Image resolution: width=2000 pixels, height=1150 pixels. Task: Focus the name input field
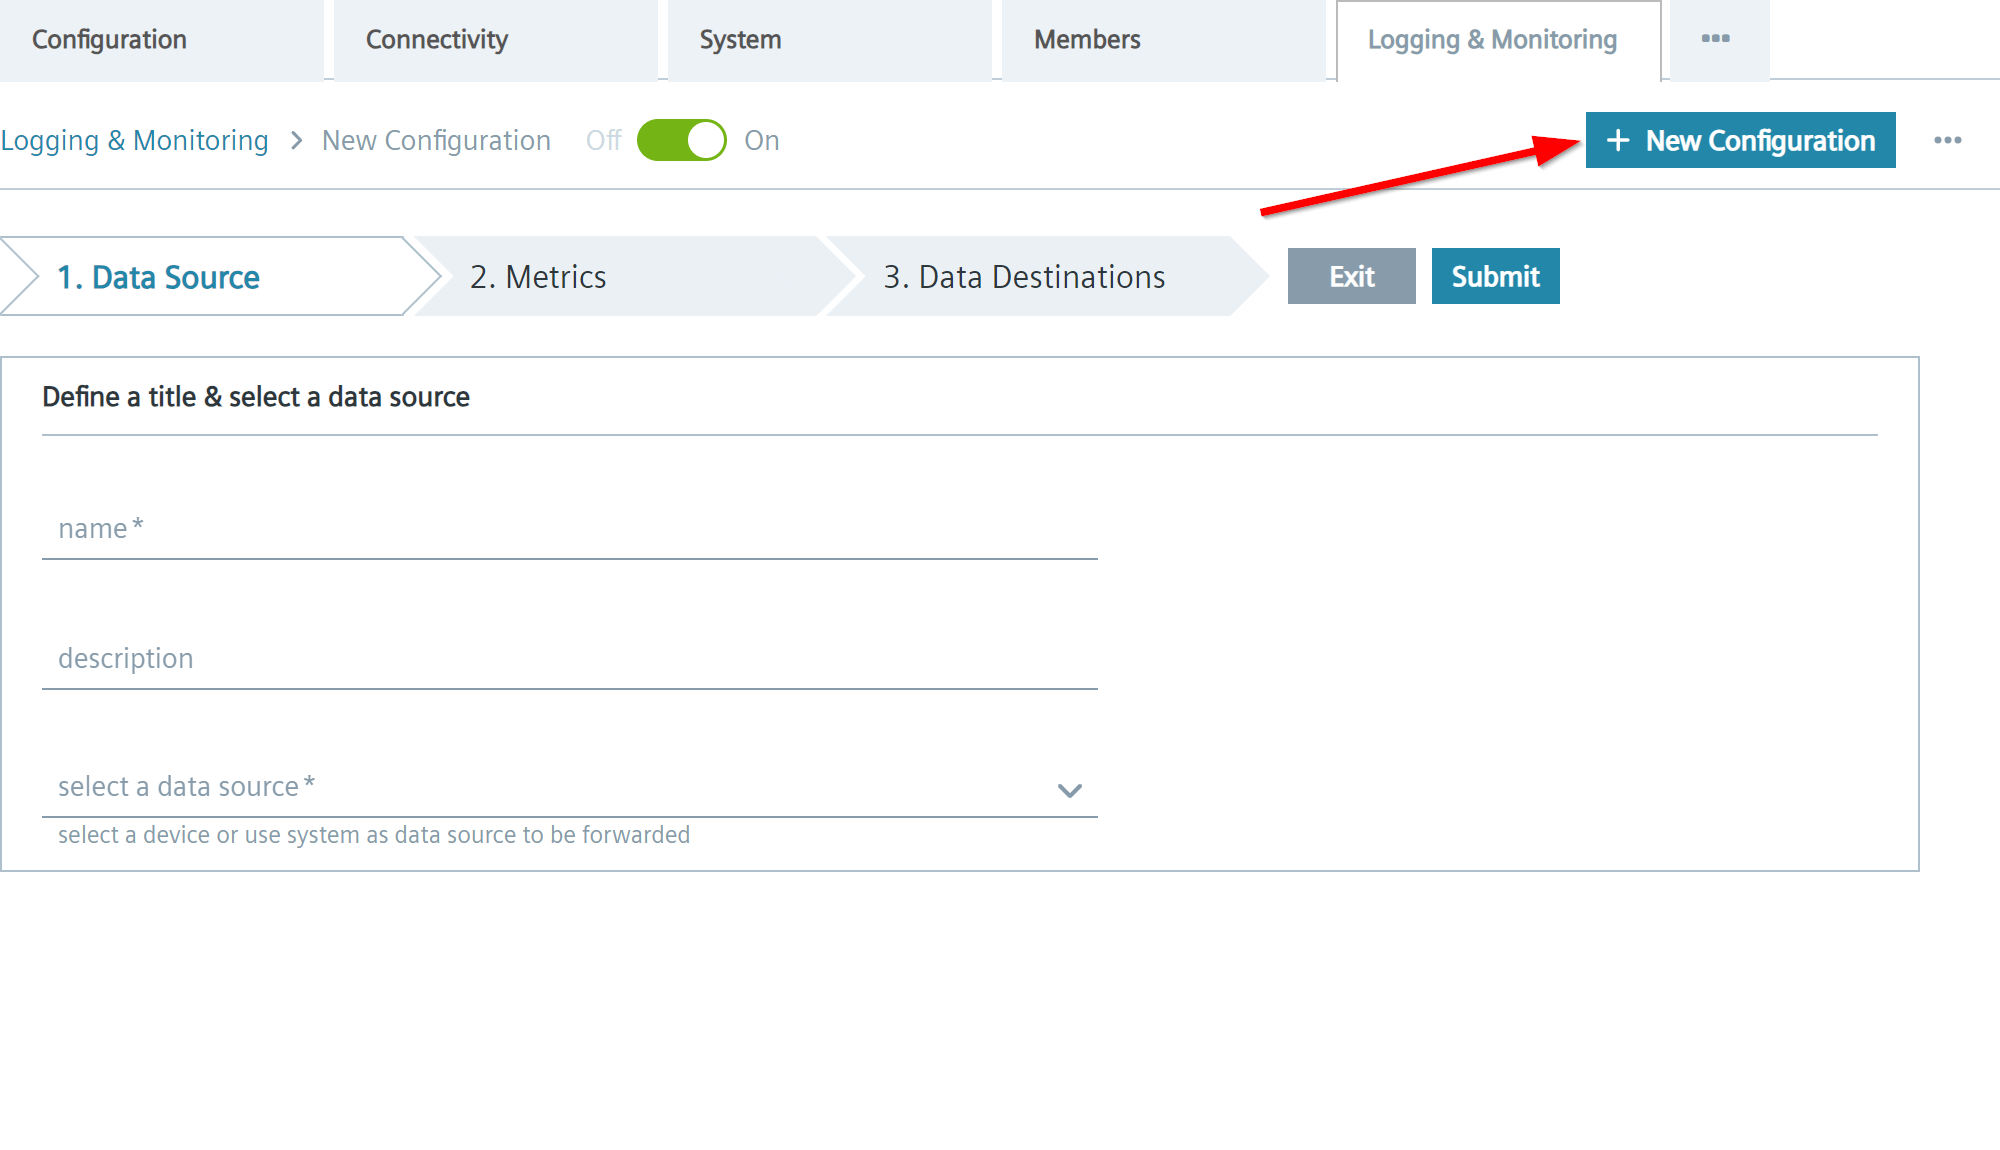(569, 530)
